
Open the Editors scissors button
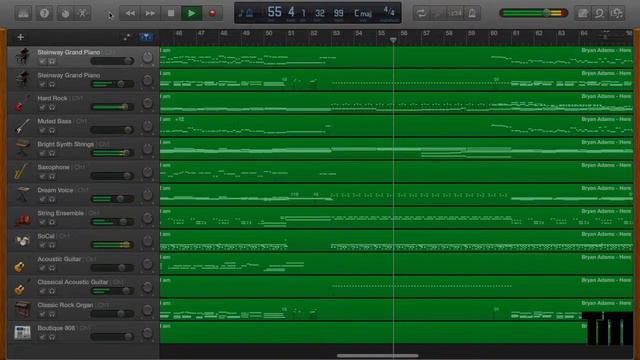click(82, 13)
